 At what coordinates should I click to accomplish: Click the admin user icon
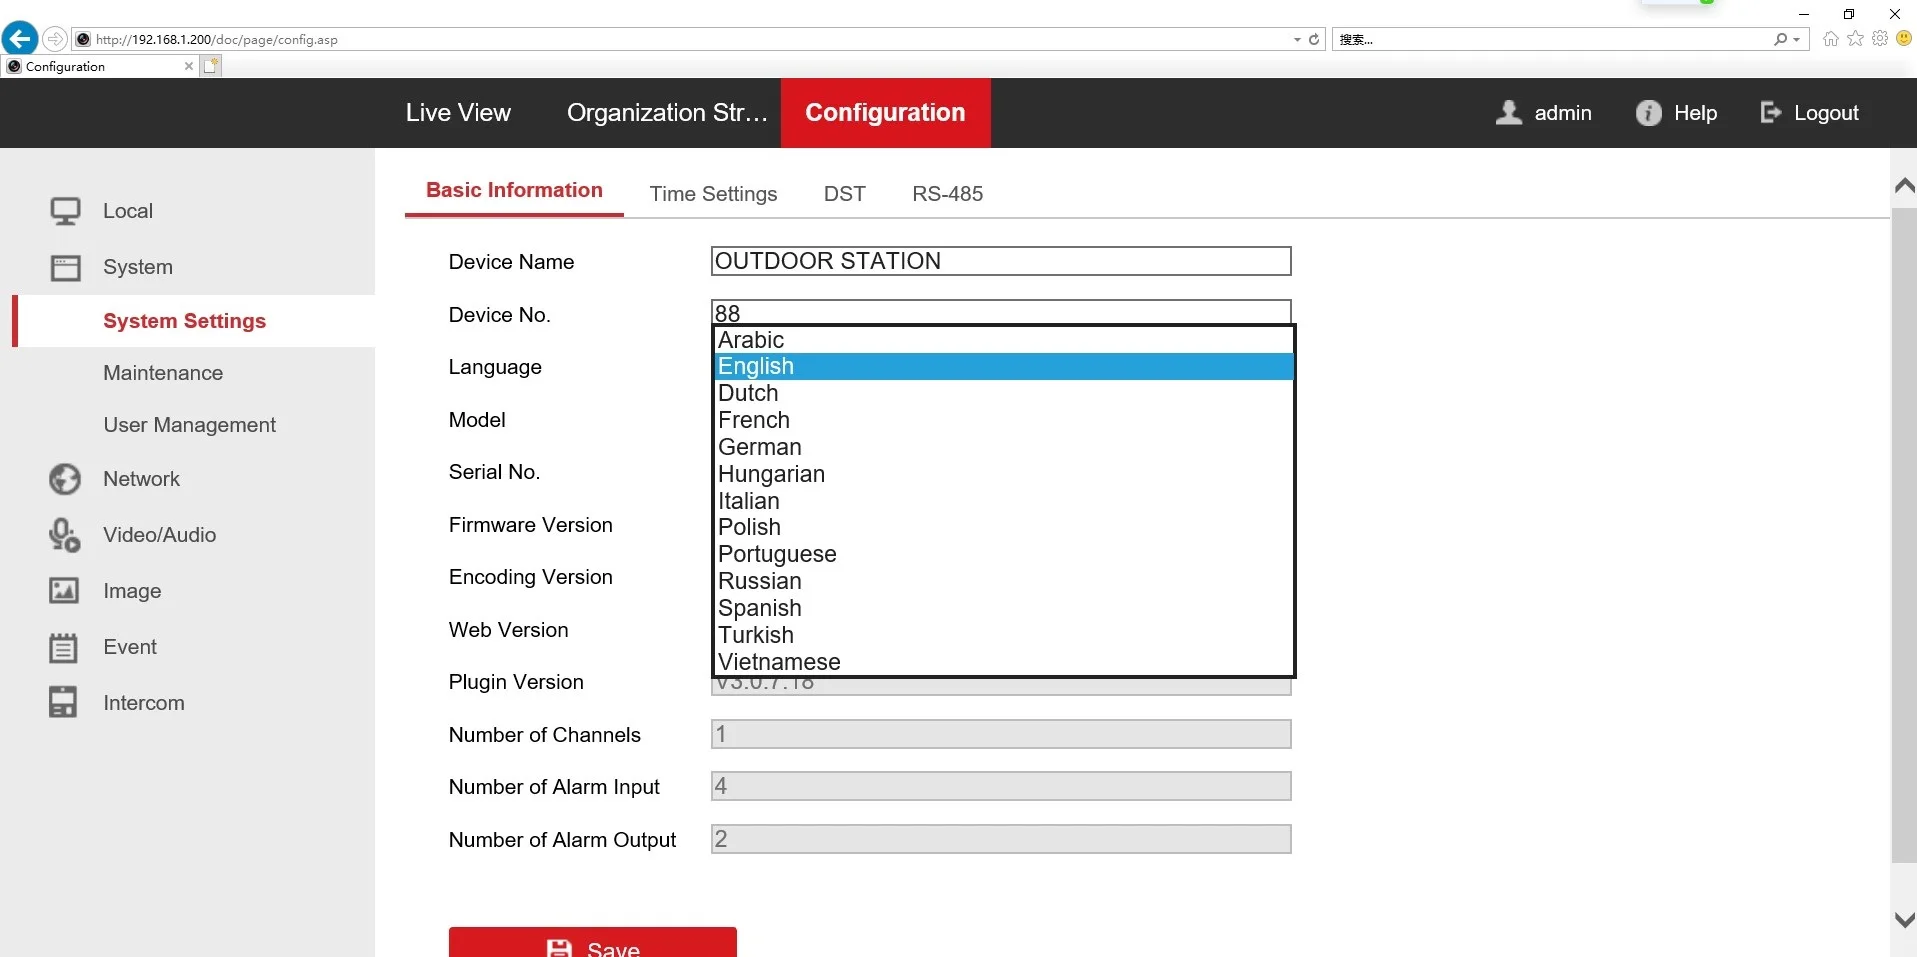pos(1509,113)
